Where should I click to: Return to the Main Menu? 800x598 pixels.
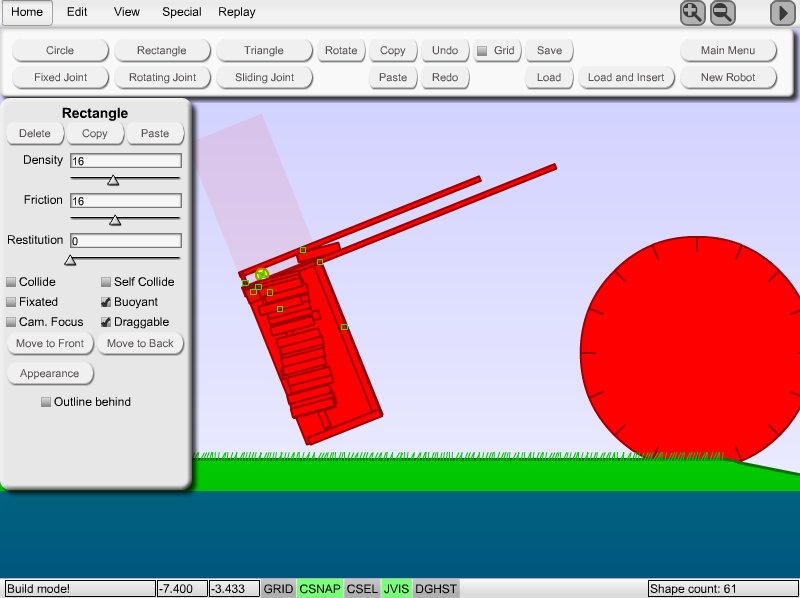pyautogui.click(x=728, y=51)
